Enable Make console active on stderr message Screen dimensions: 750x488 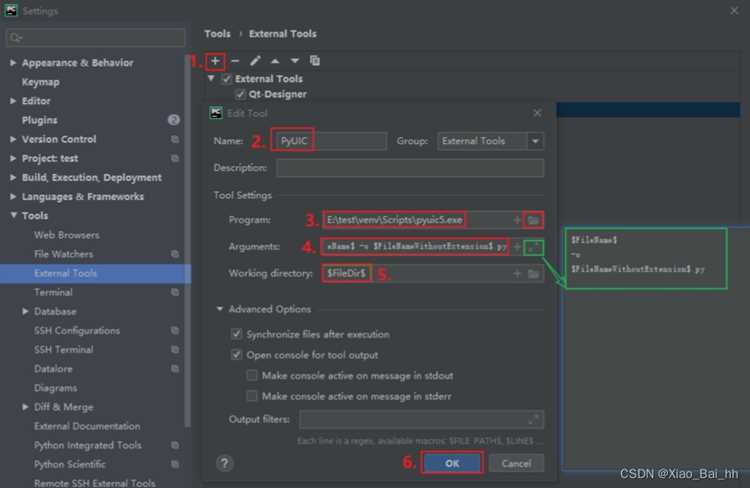point(252,396)
